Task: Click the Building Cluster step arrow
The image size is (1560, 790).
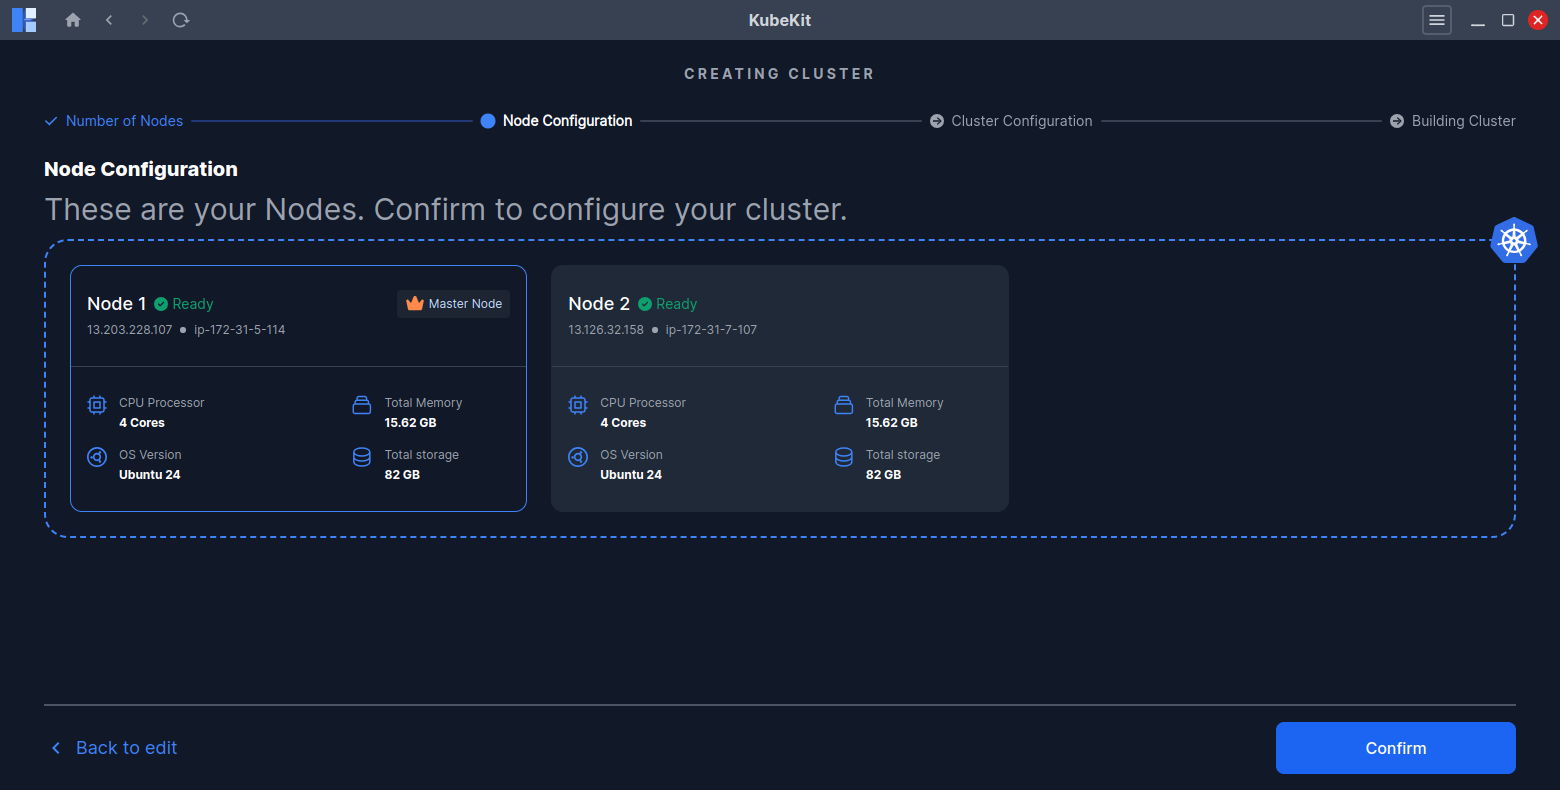Action: [1397, 120]
